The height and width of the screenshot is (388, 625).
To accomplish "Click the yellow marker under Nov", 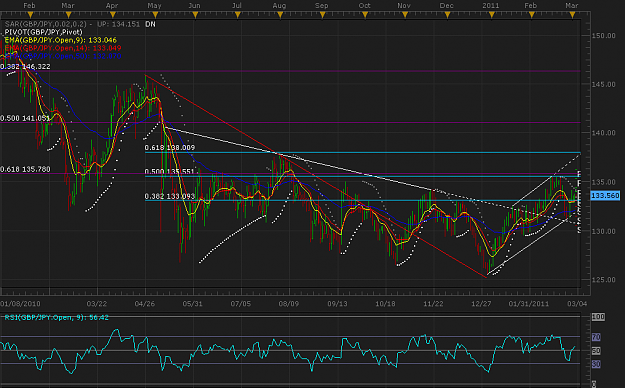I will 405,15.
